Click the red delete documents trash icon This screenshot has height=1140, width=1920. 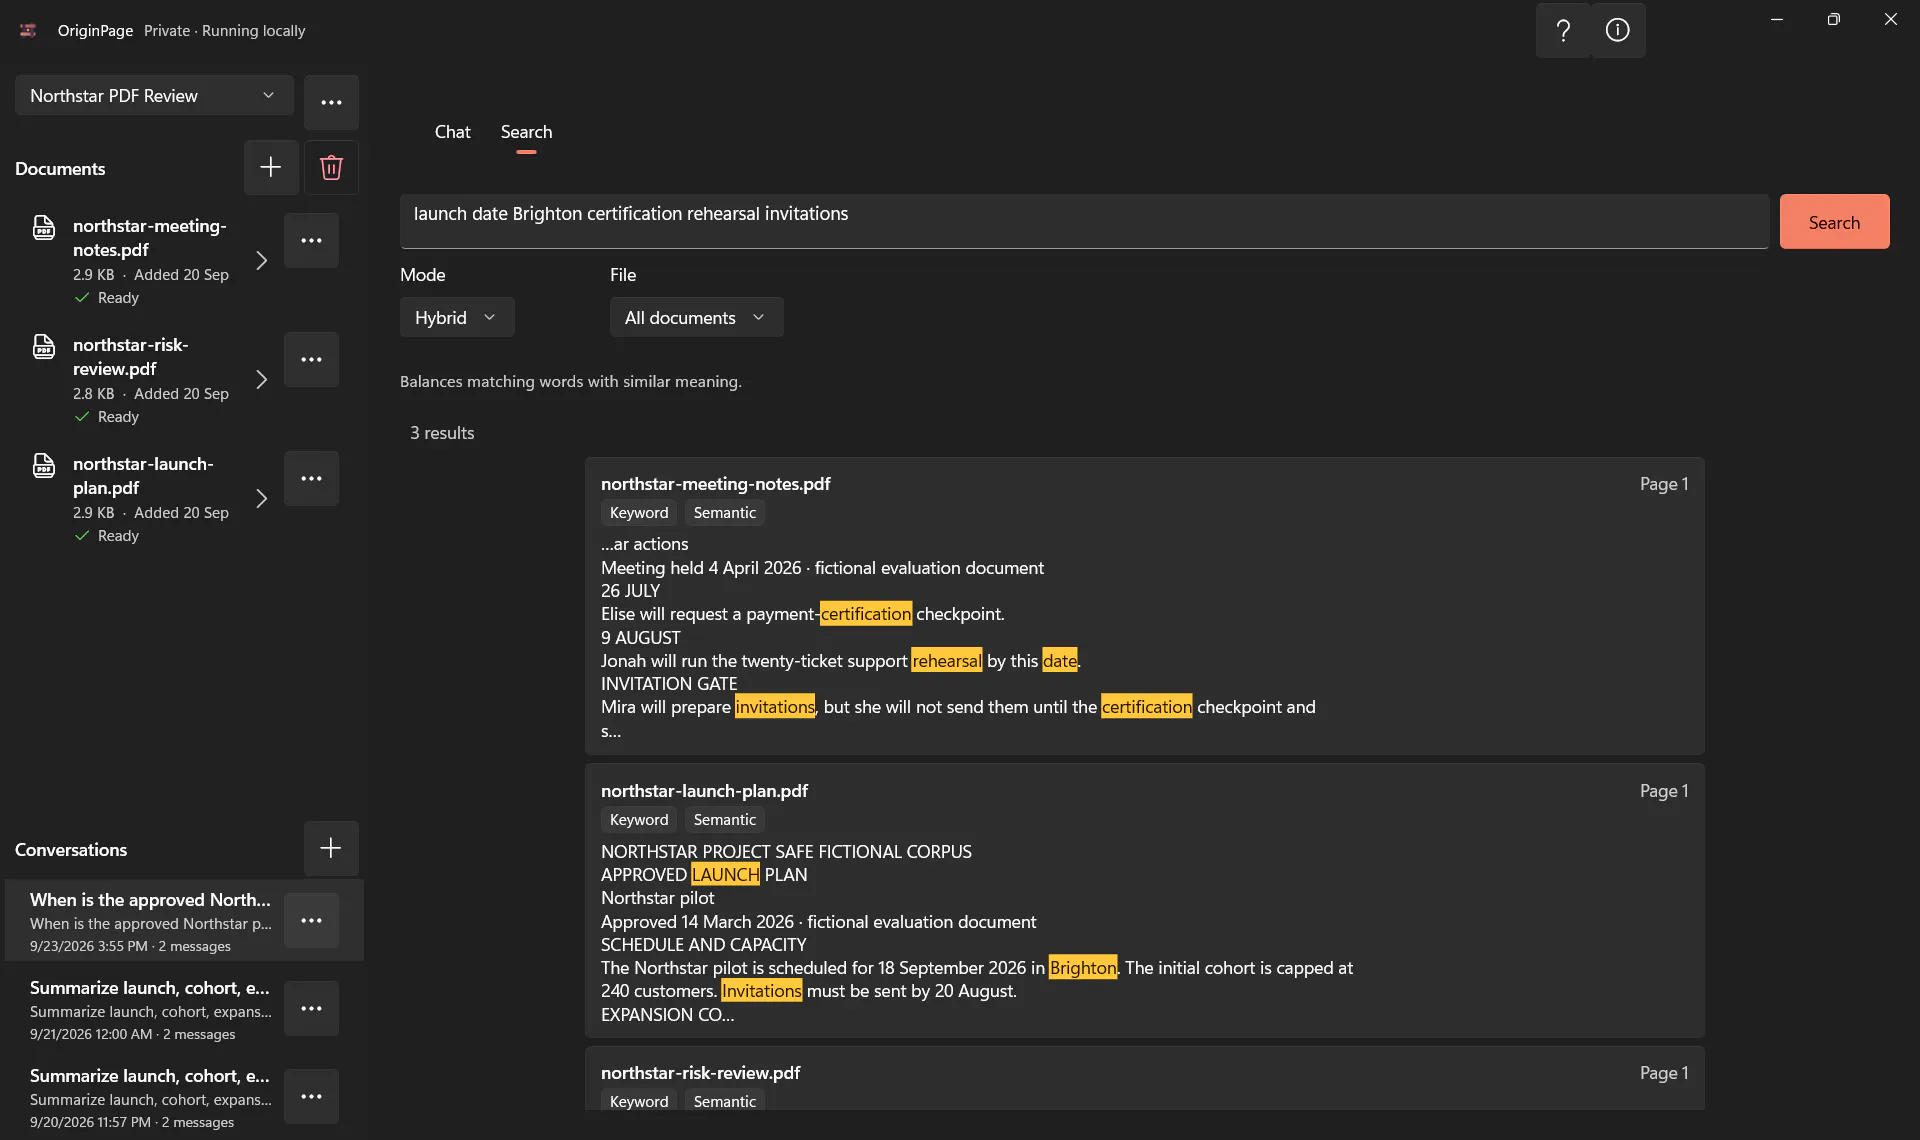coord(331,167)
